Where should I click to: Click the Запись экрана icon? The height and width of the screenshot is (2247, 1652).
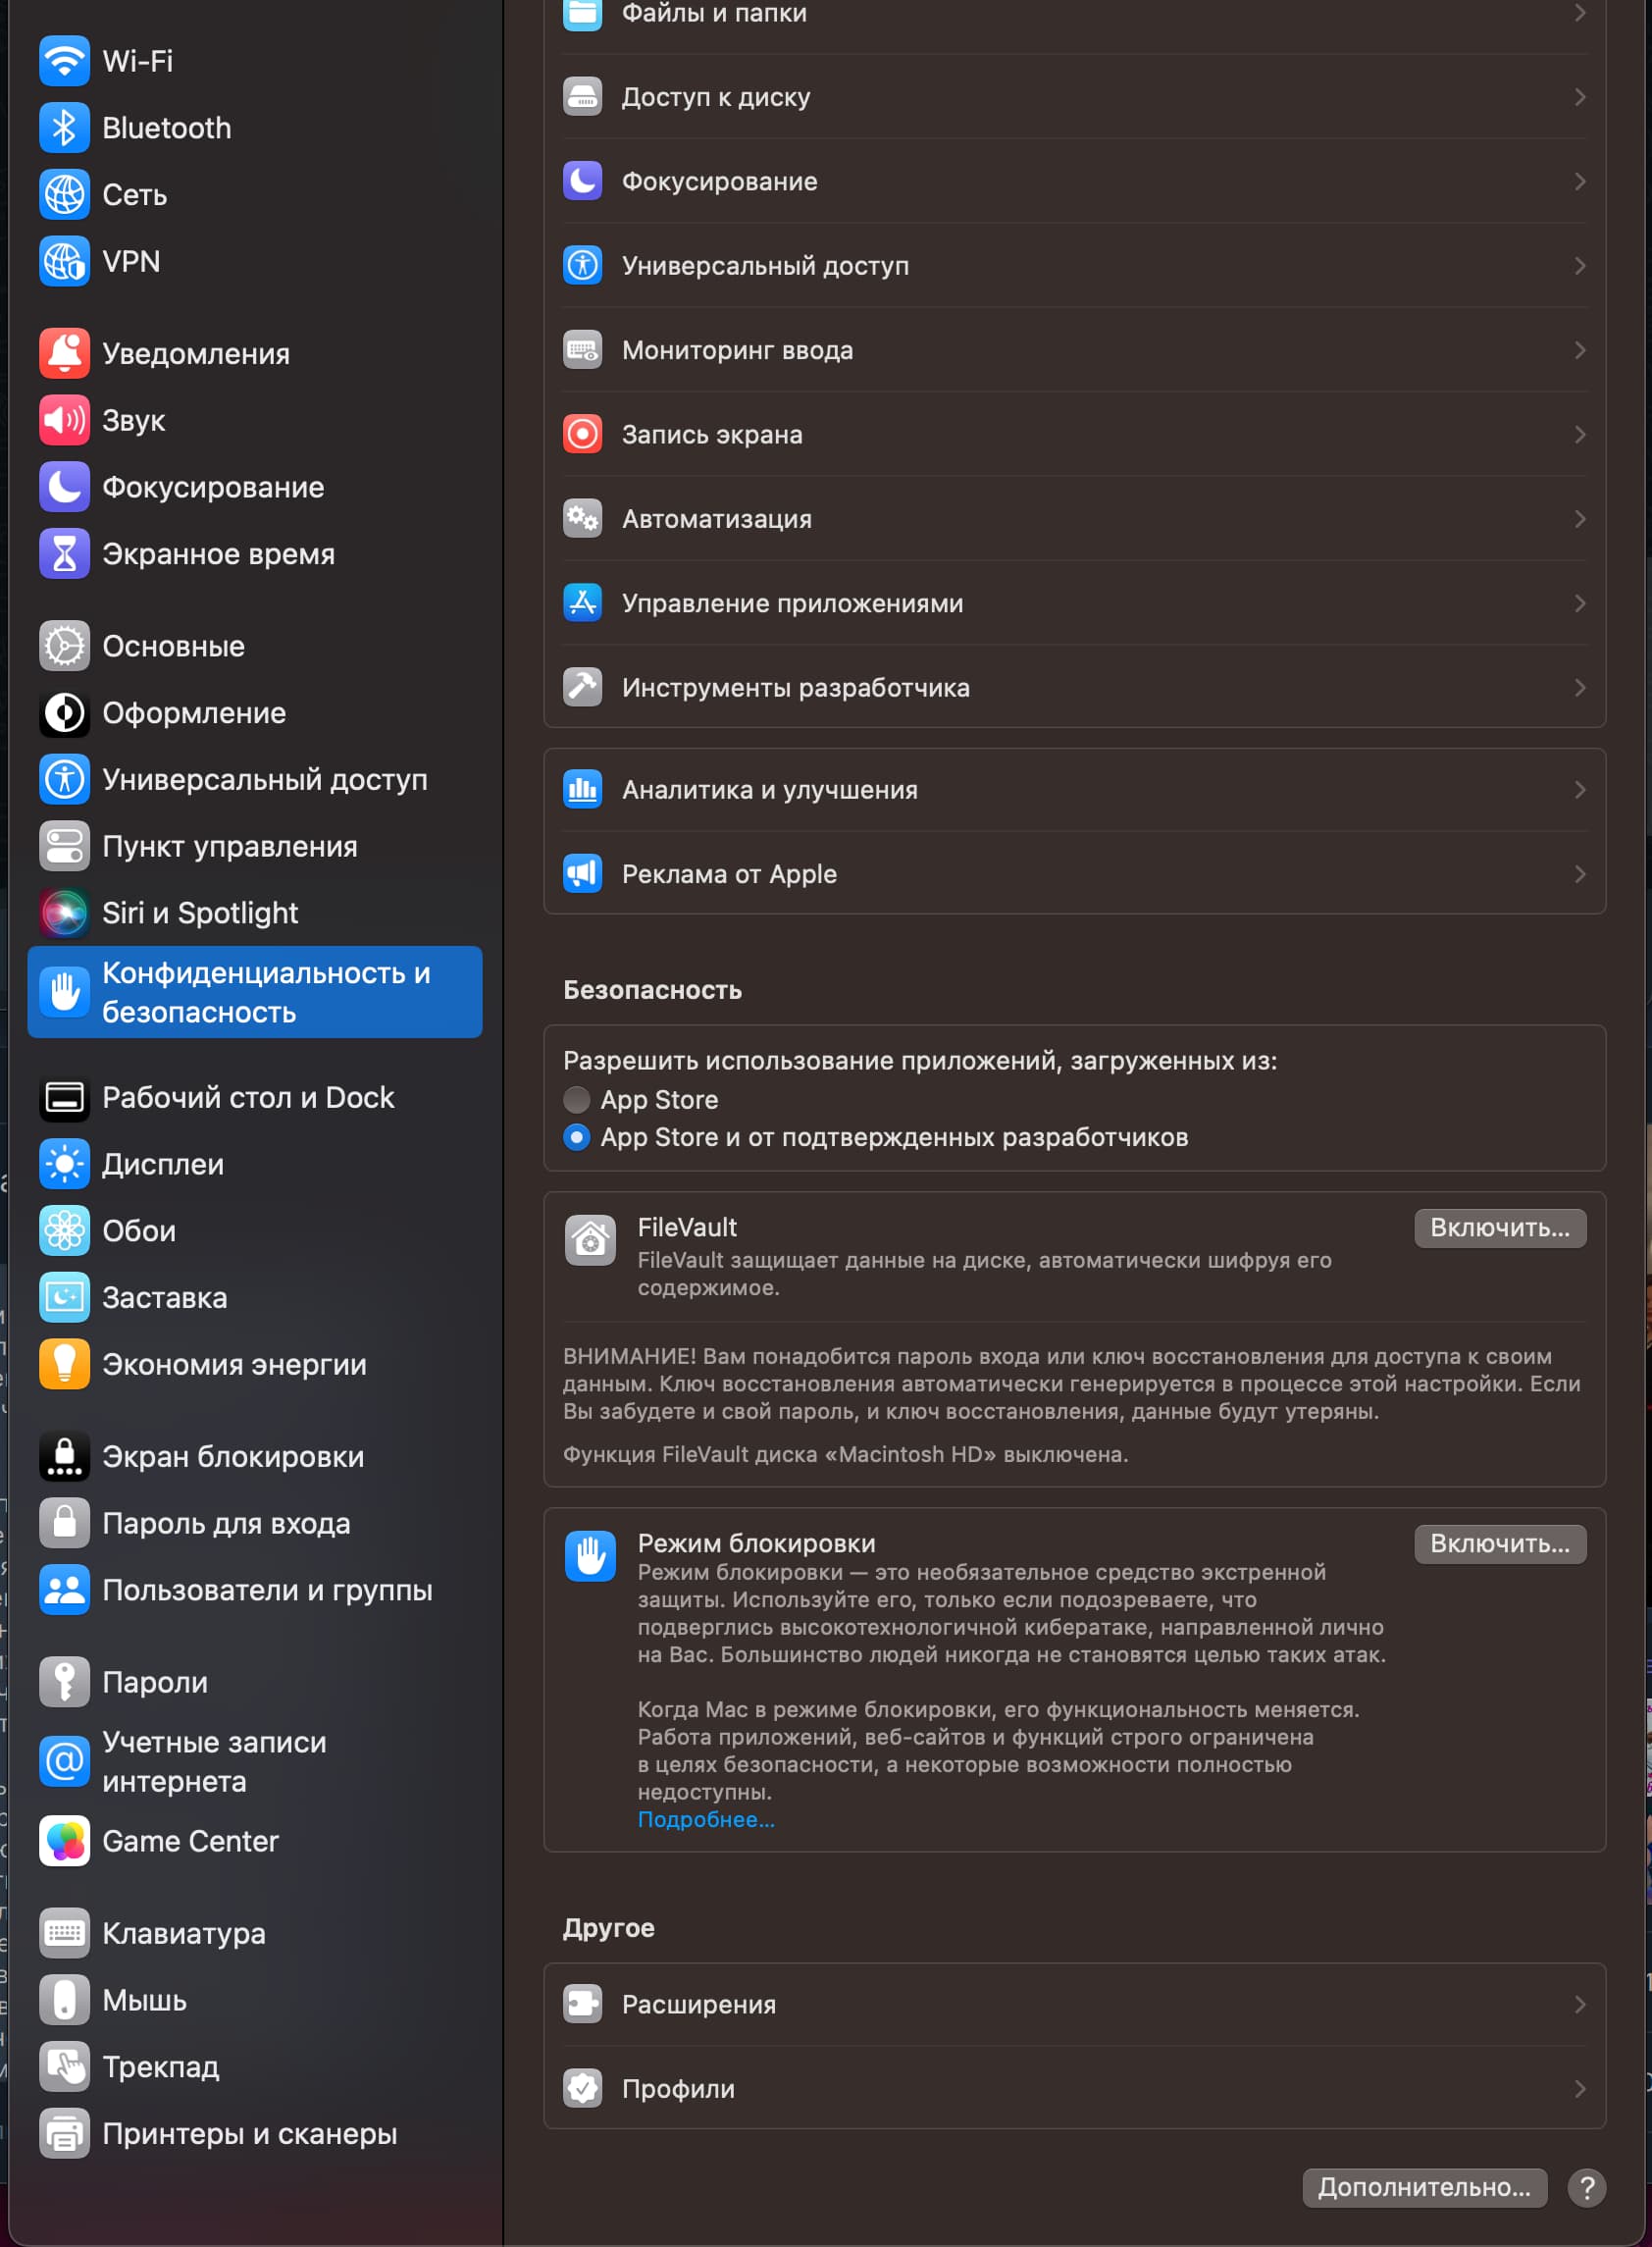[582, 434]
